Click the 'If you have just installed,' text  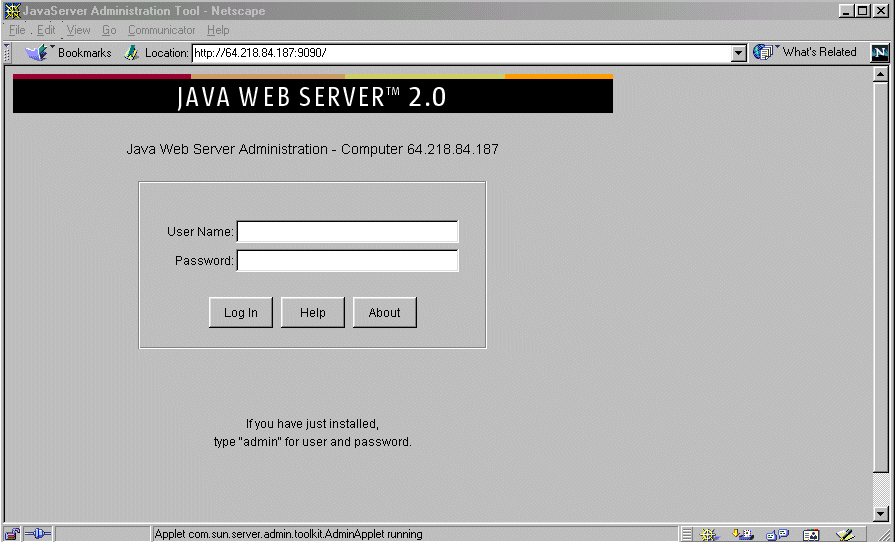tap(312, 424)
